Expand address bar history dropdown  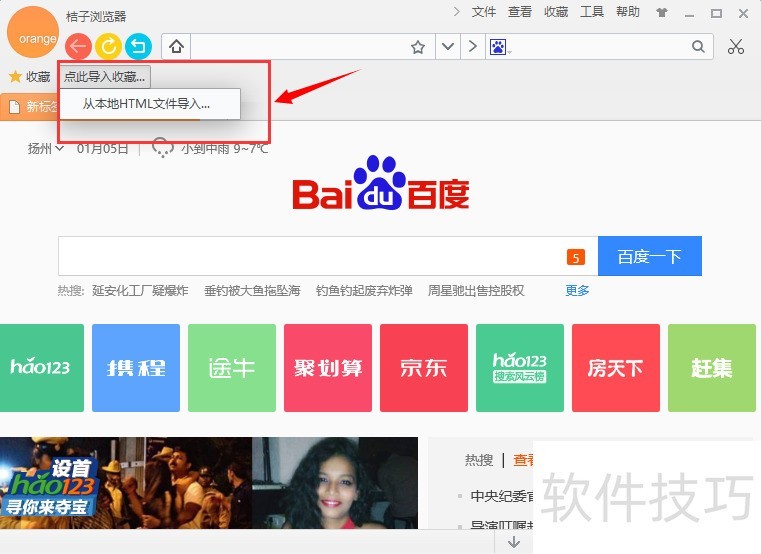[447, 47]
